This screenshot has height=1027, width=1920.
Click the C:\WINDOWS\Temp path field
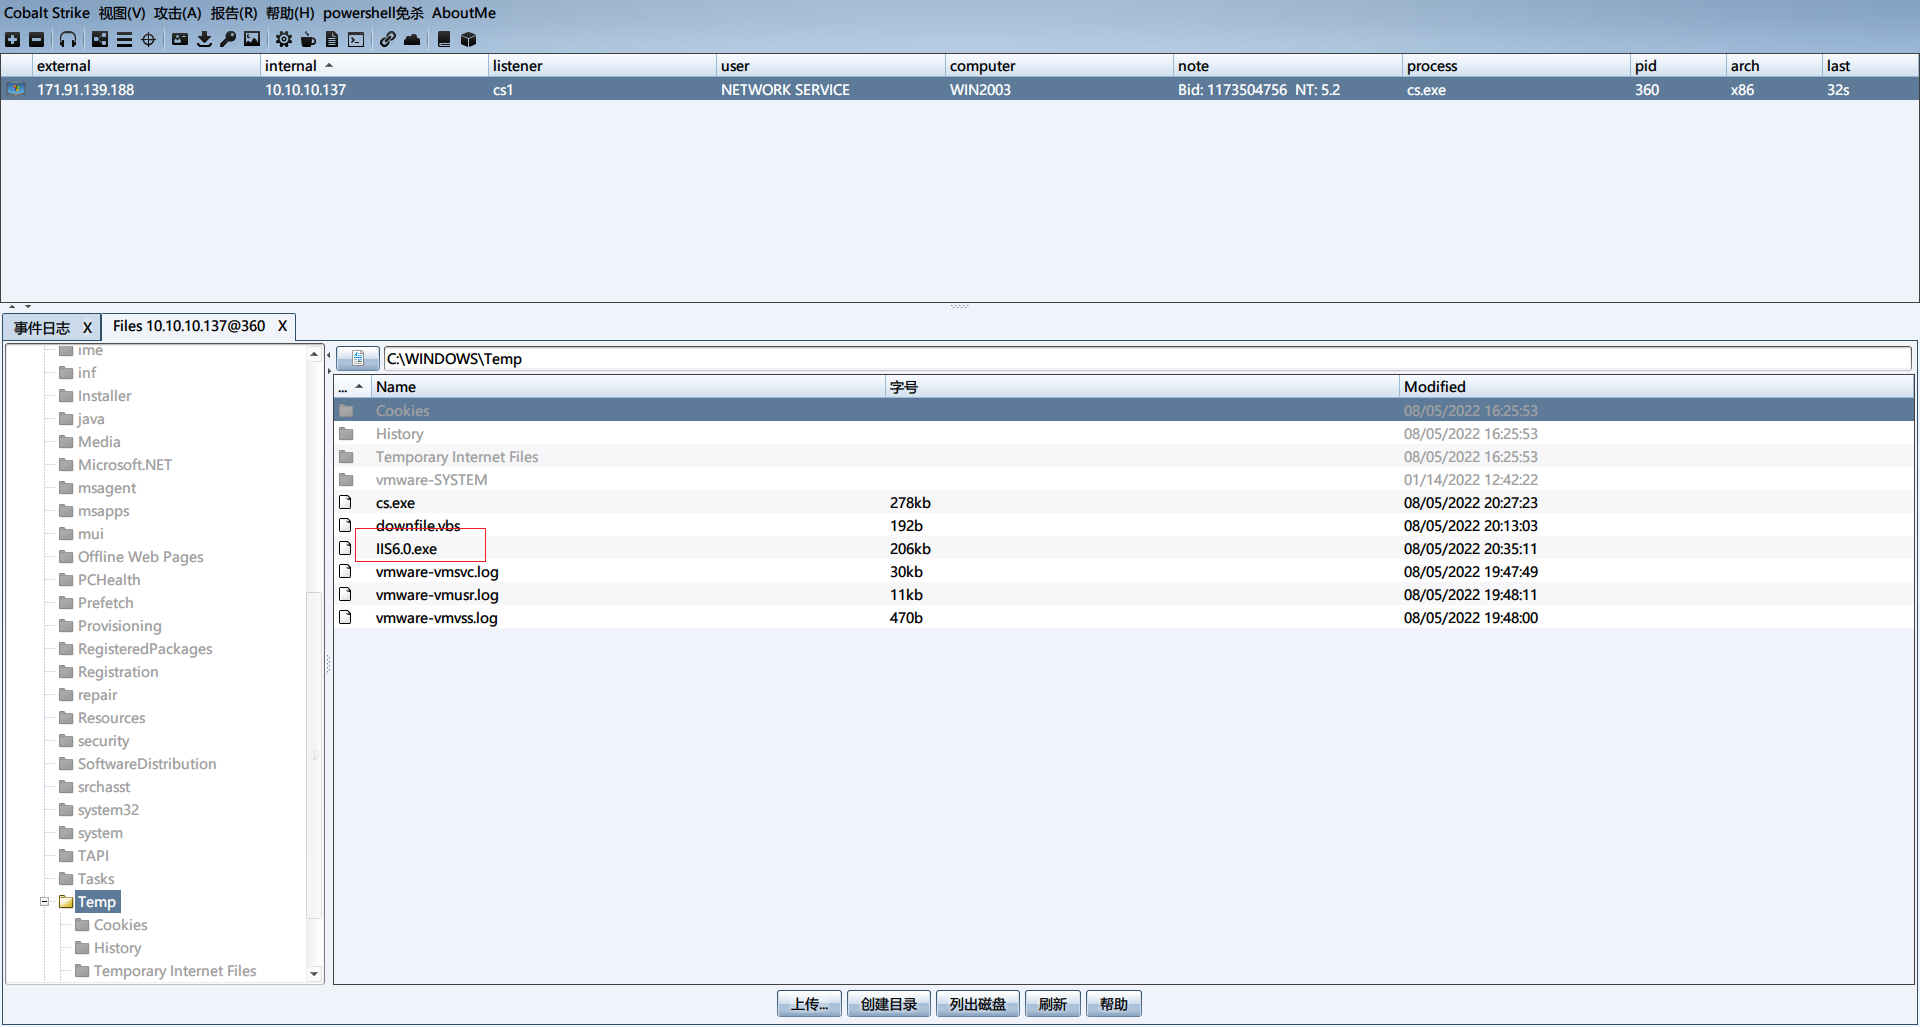click(x=1147, y=359)
